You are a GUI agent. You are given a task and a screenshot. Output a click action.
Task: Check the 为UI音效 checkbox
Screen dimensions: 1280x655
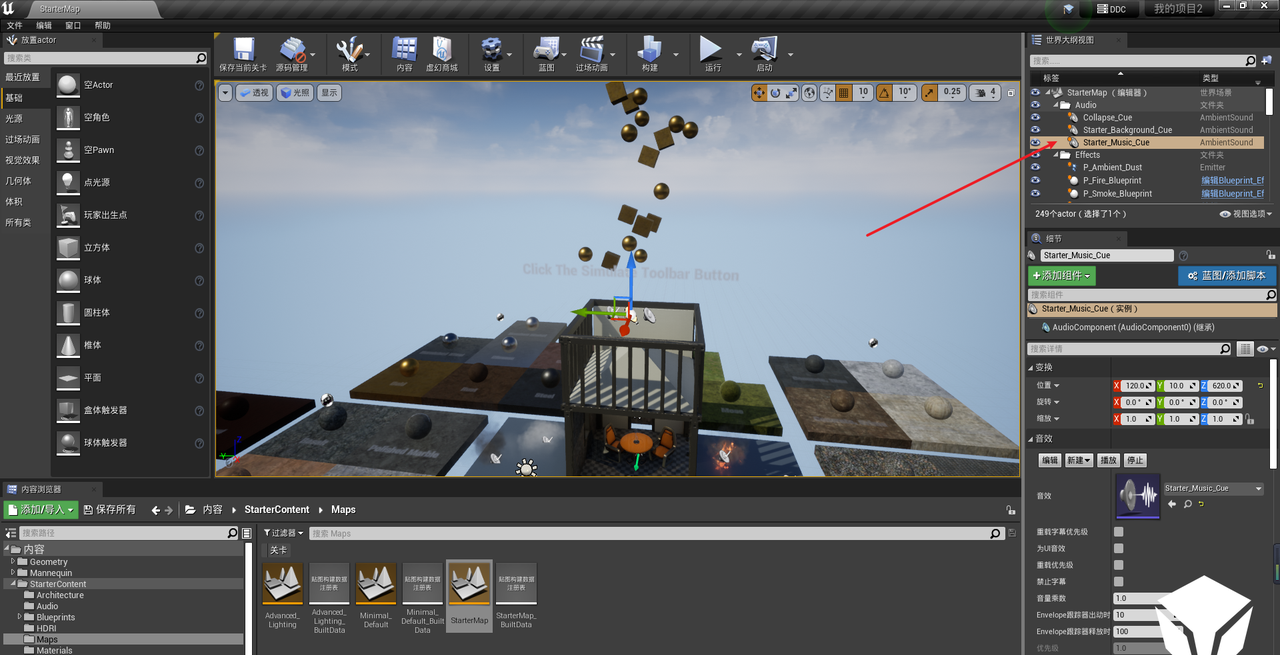(x=1119, y=549)
